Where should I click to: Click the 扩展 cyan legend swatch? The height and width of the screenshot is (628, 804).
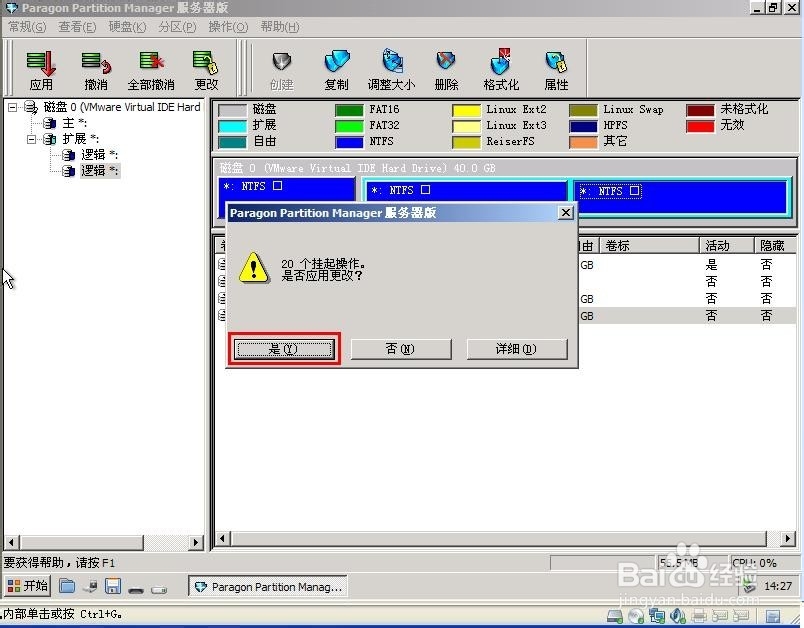pyautogui.click(x=232, y=126)
